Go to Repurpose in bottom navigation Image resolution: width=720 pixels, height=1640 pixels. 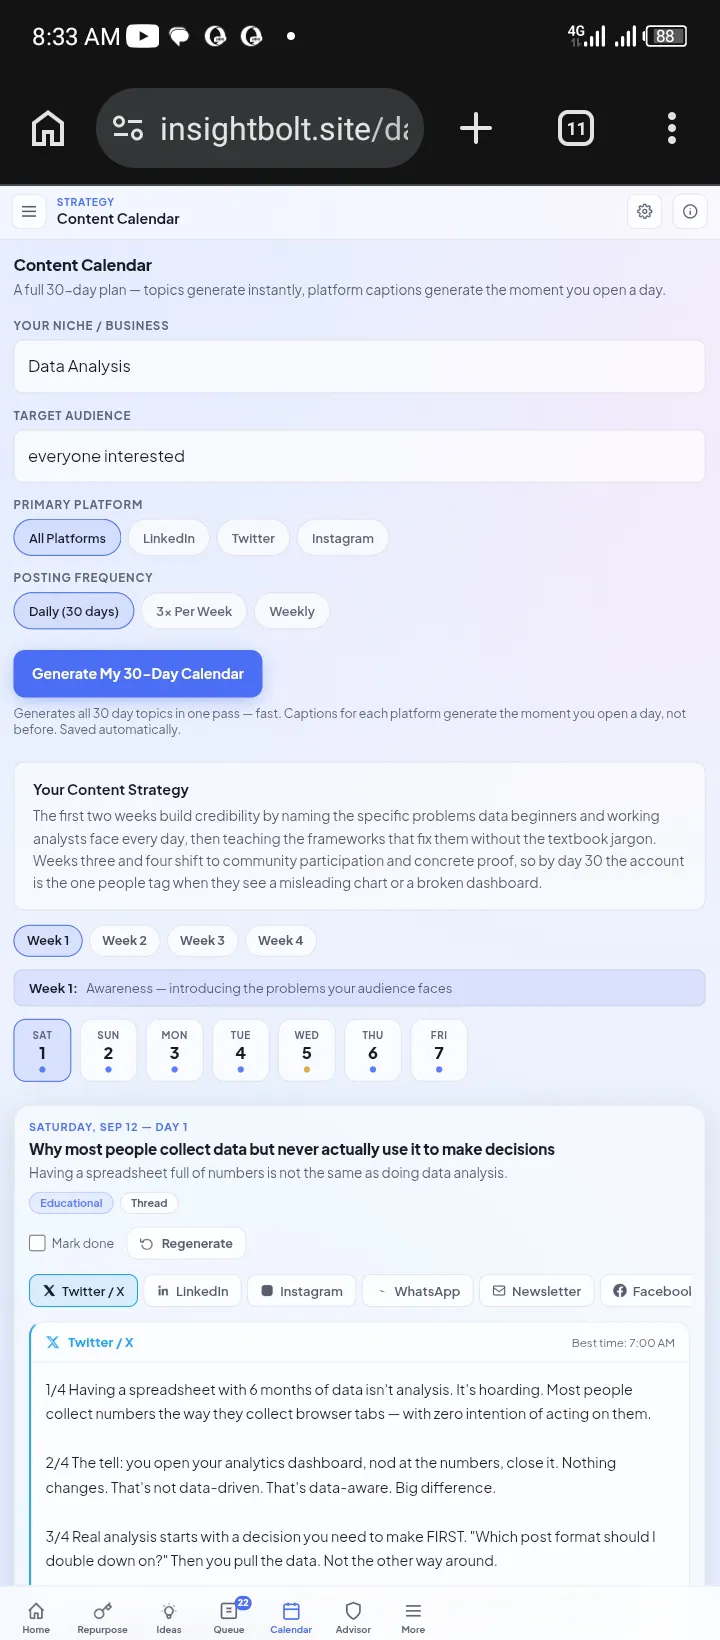tap(102, 1616)
